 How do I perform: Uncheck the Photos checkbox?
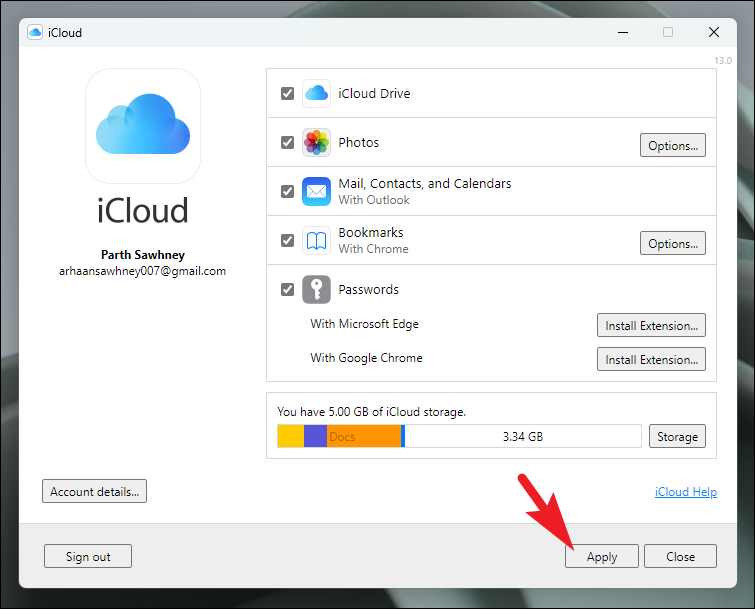click(287, 143)
